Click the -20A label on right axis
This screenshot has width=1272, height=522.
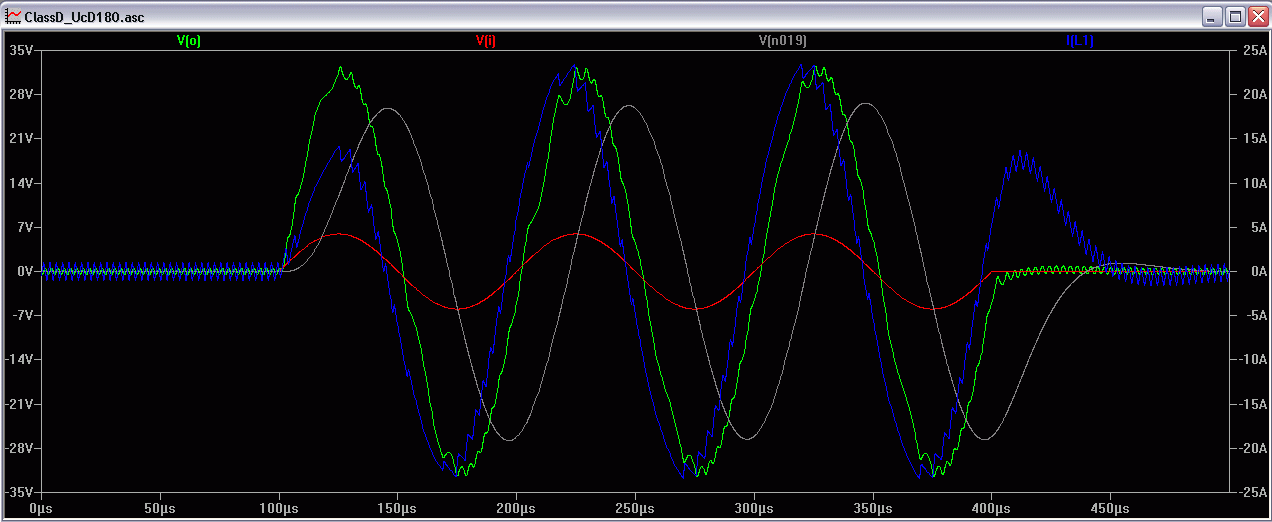(1252, 448)
